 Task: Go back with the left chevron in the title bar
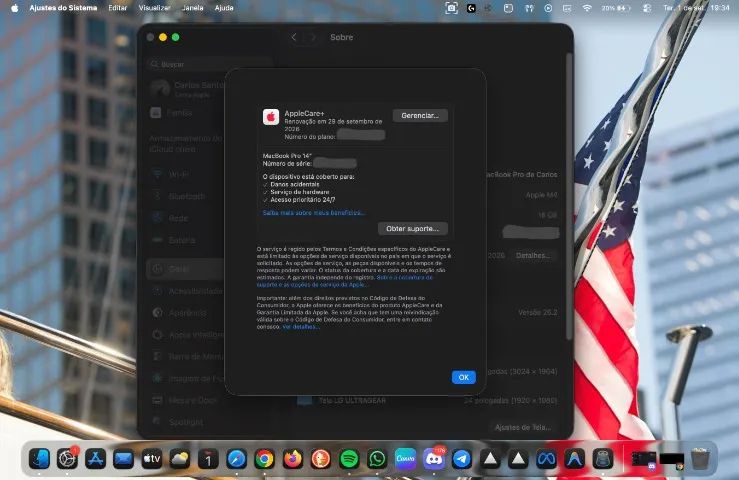pos(294,37)
